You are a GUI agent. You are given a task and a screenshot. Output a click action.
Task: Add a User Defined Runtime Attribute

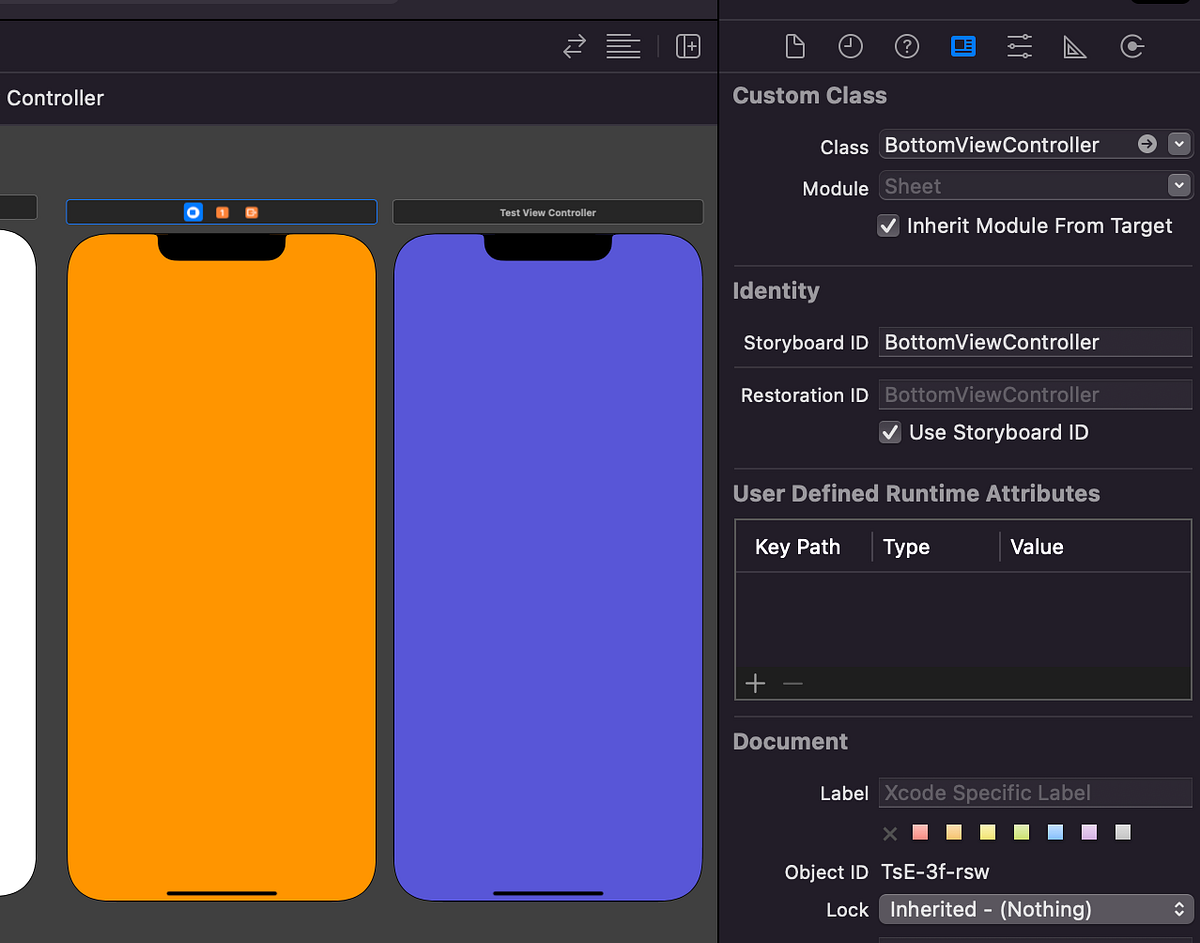coord(755,683)
